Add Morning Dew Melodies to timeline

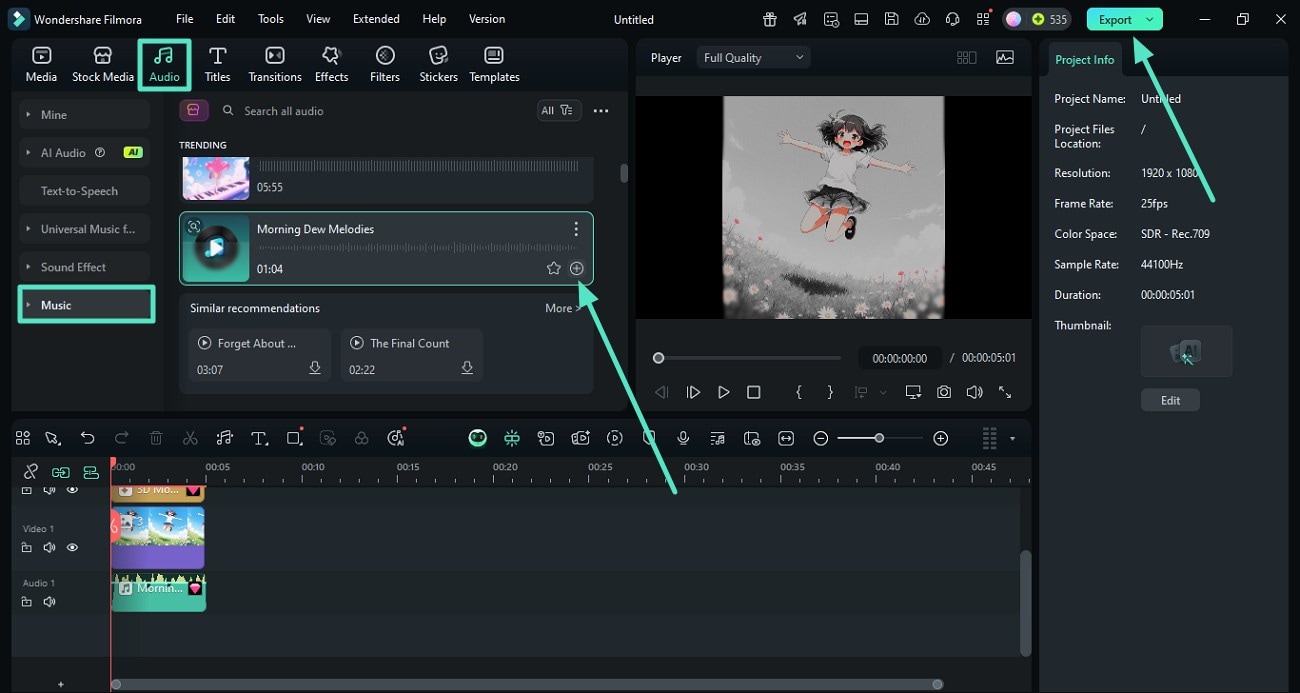click(x=576, y=268)
